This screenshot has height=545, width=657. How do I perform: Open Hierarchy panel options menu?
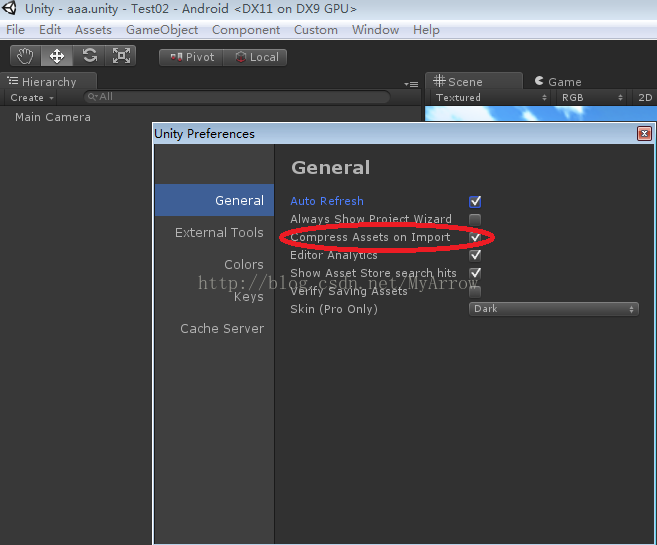coord(411,84)
